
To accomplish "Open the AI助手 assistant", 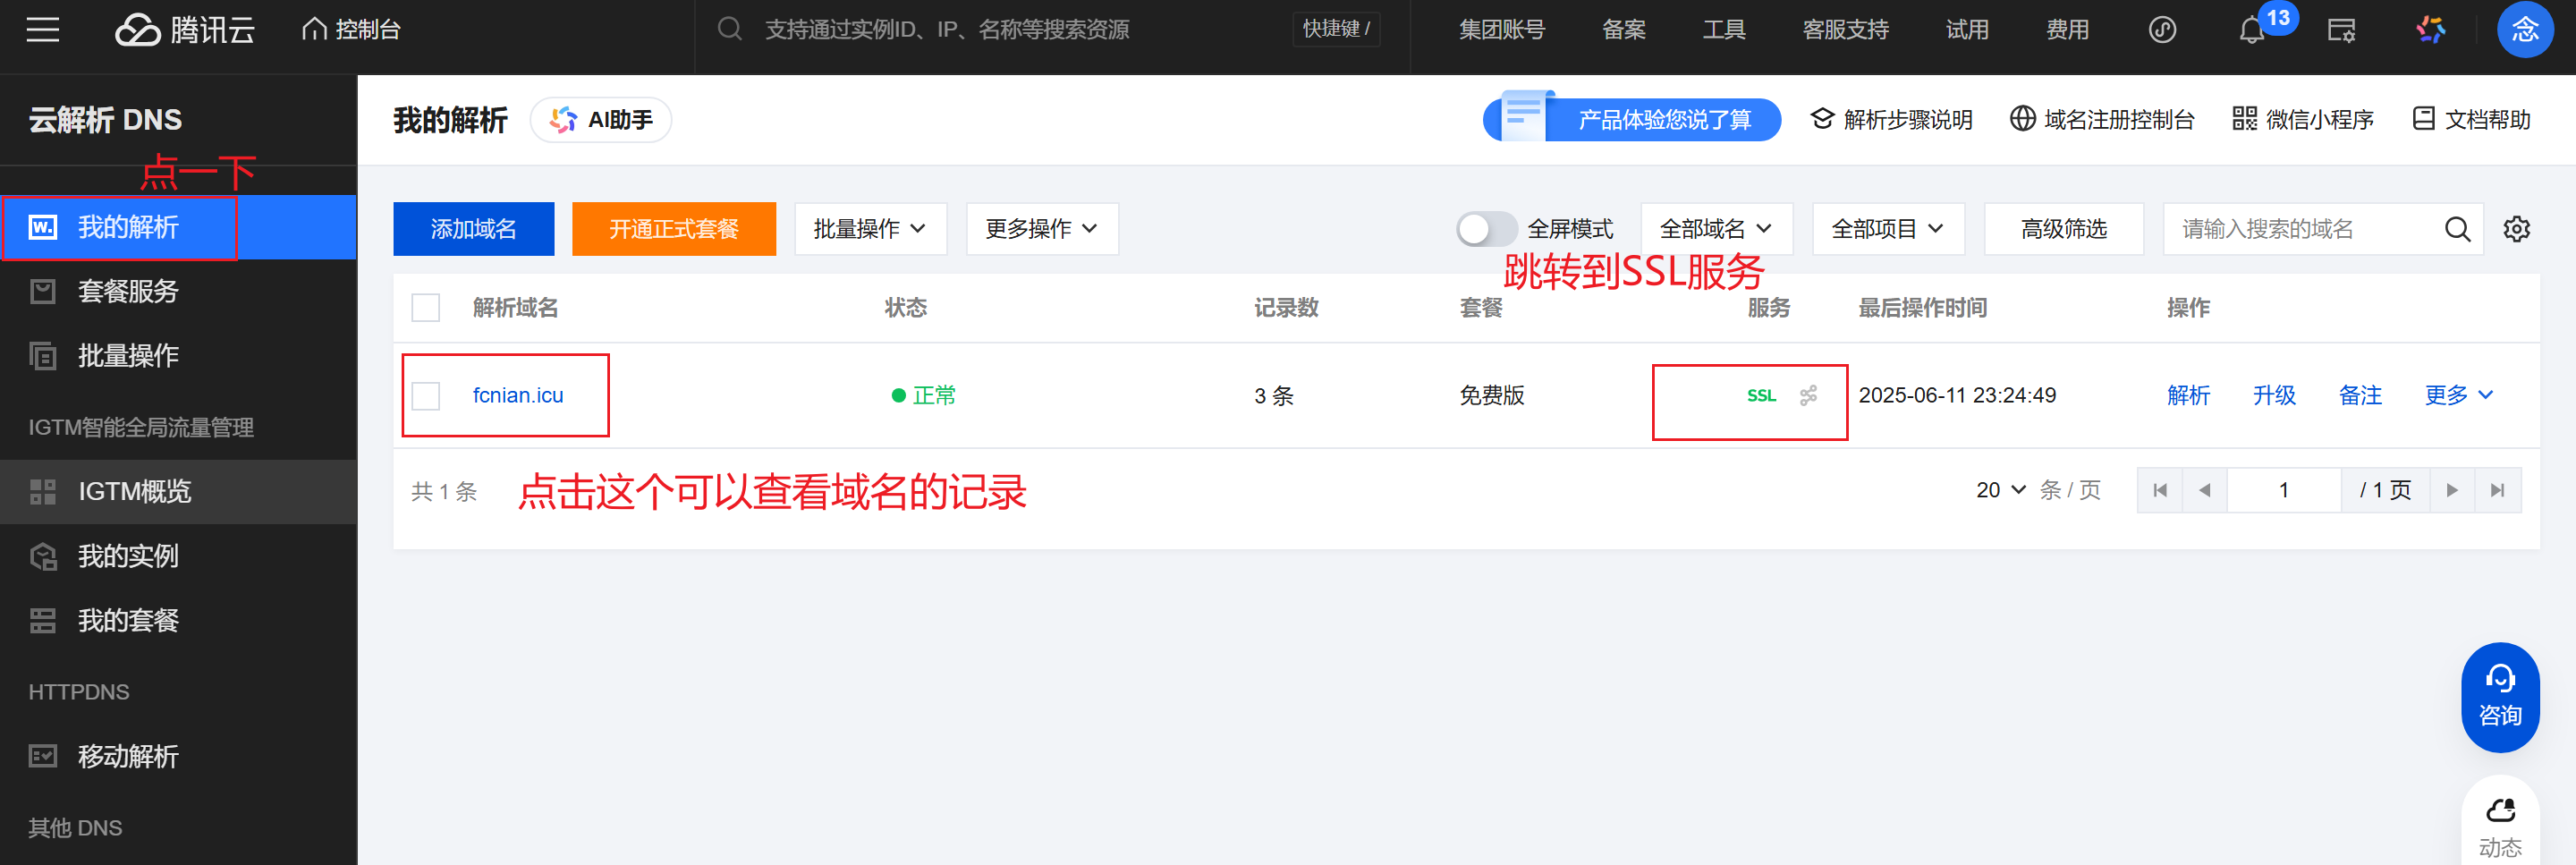I will [600, 119].
